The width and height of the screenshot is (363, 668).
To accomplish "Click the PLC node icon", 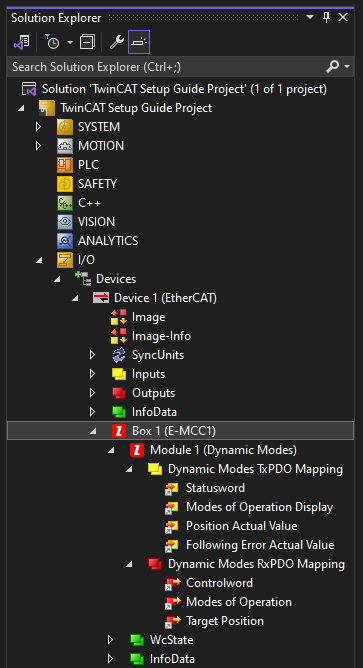I will pos(65,165).
